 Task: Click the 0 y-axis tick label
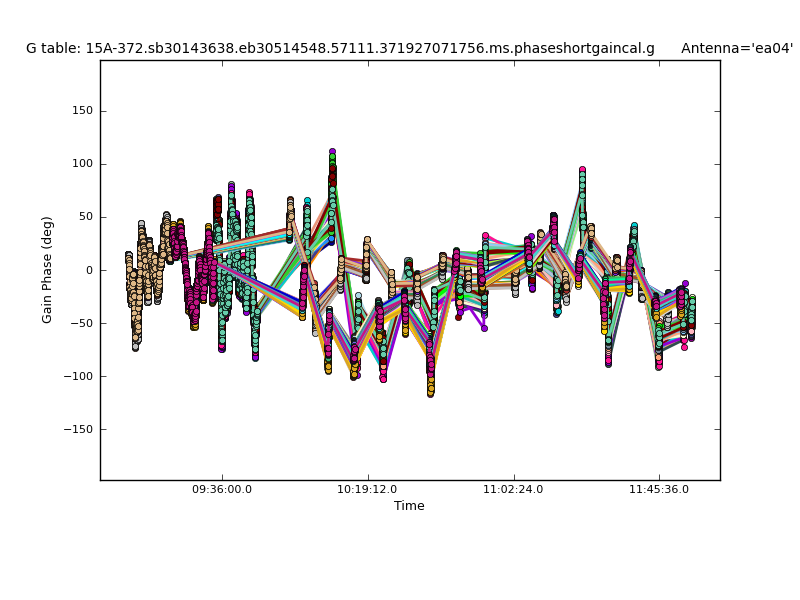pyautogui.click(x=89, y=270)
